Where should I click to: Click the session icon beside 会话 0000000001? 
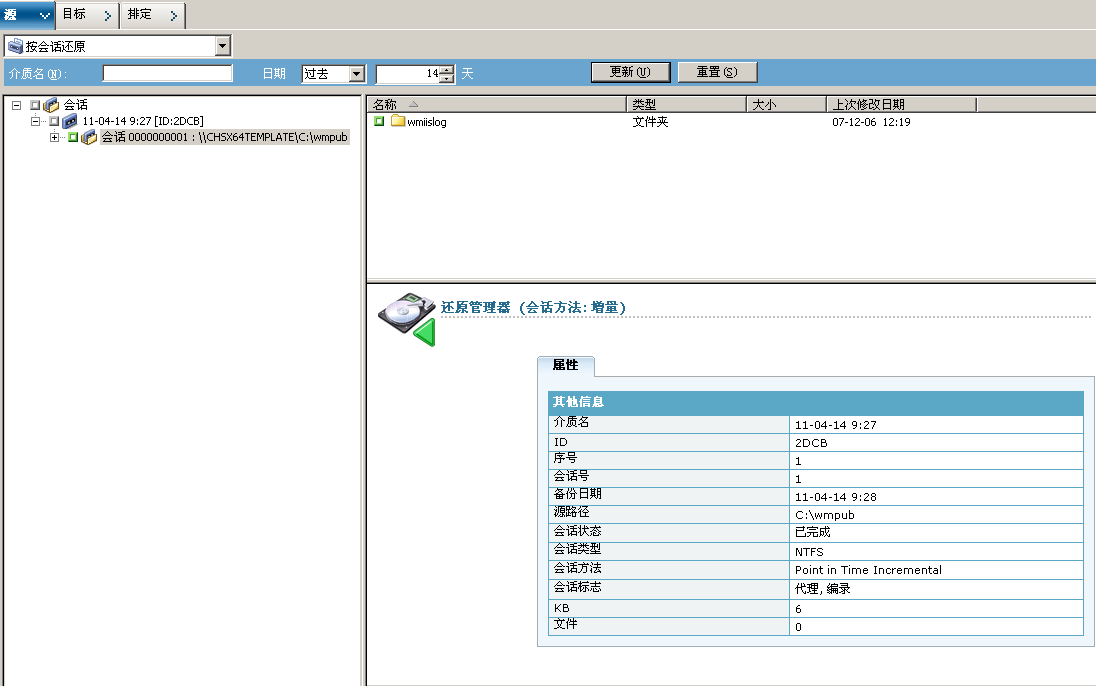tap(91, 137)
